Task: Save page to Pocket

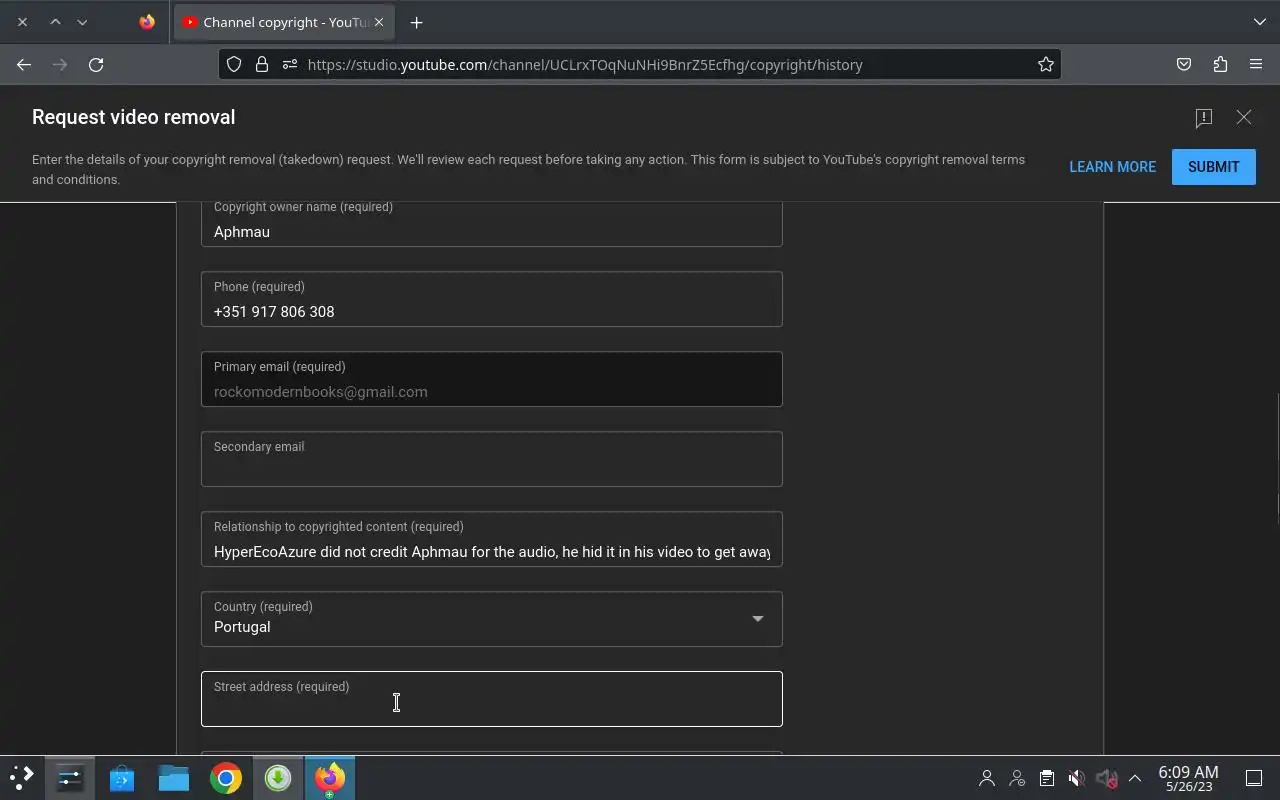Action: coord(1184,64)
